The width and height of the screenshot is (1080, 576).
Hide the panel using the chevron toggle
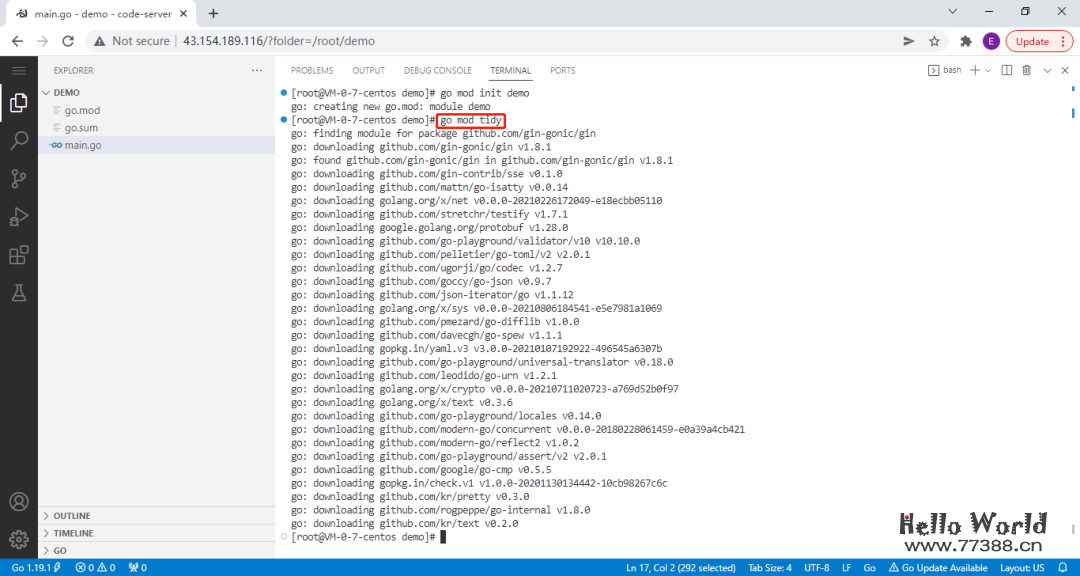(1048, 70)
